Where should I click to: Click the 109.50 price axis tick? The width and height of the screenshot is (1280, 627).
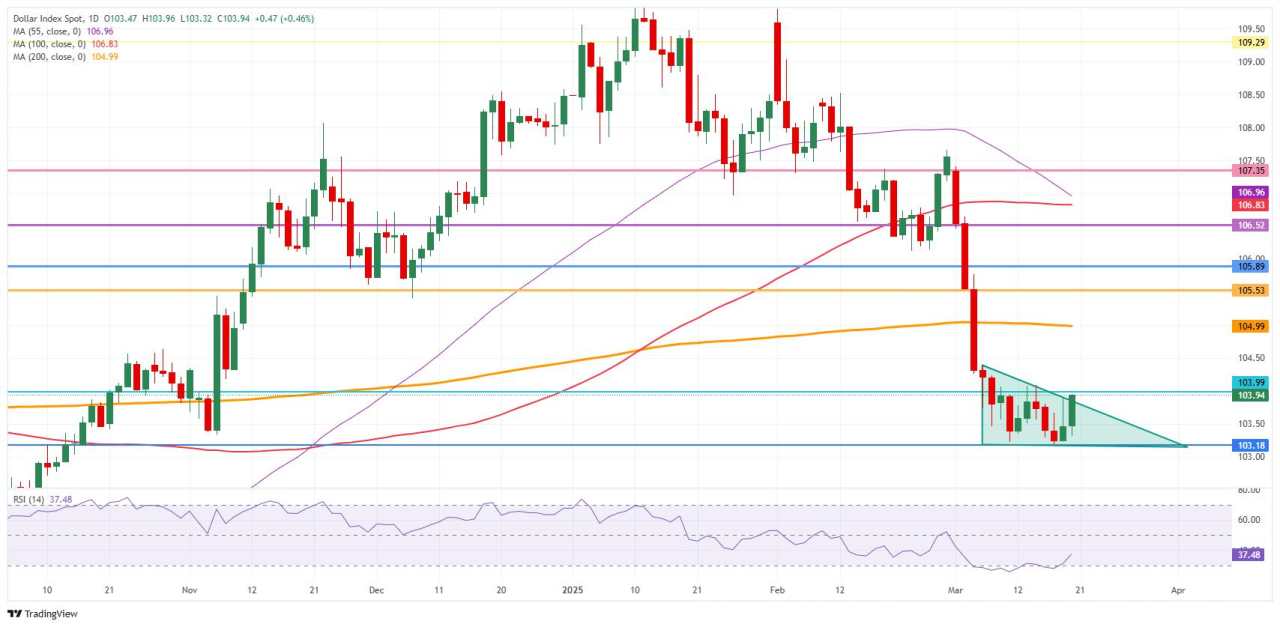tap(1254, 29)
